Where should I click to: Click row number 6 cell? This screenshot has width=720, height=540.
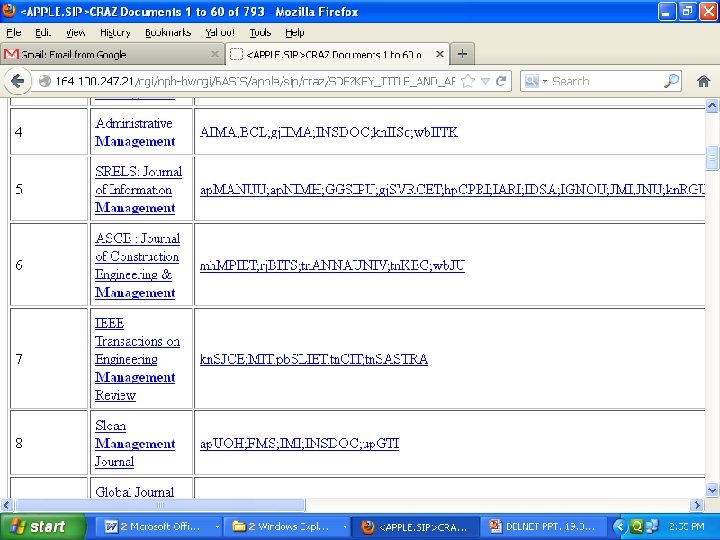(x=49, y=265)
